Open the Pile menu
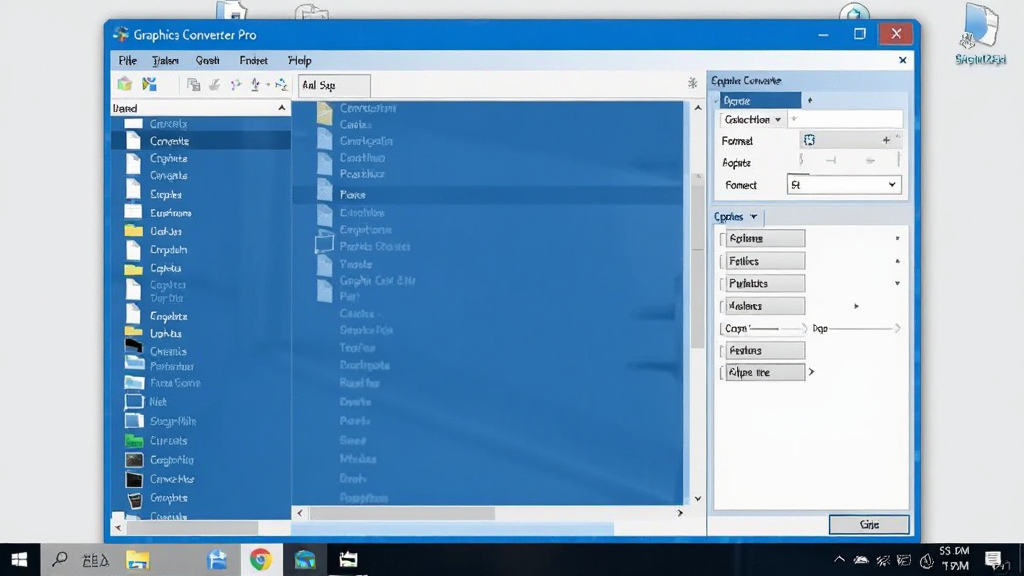The height and width of the screenshot is (576, 1024). (x=128, y=60)
